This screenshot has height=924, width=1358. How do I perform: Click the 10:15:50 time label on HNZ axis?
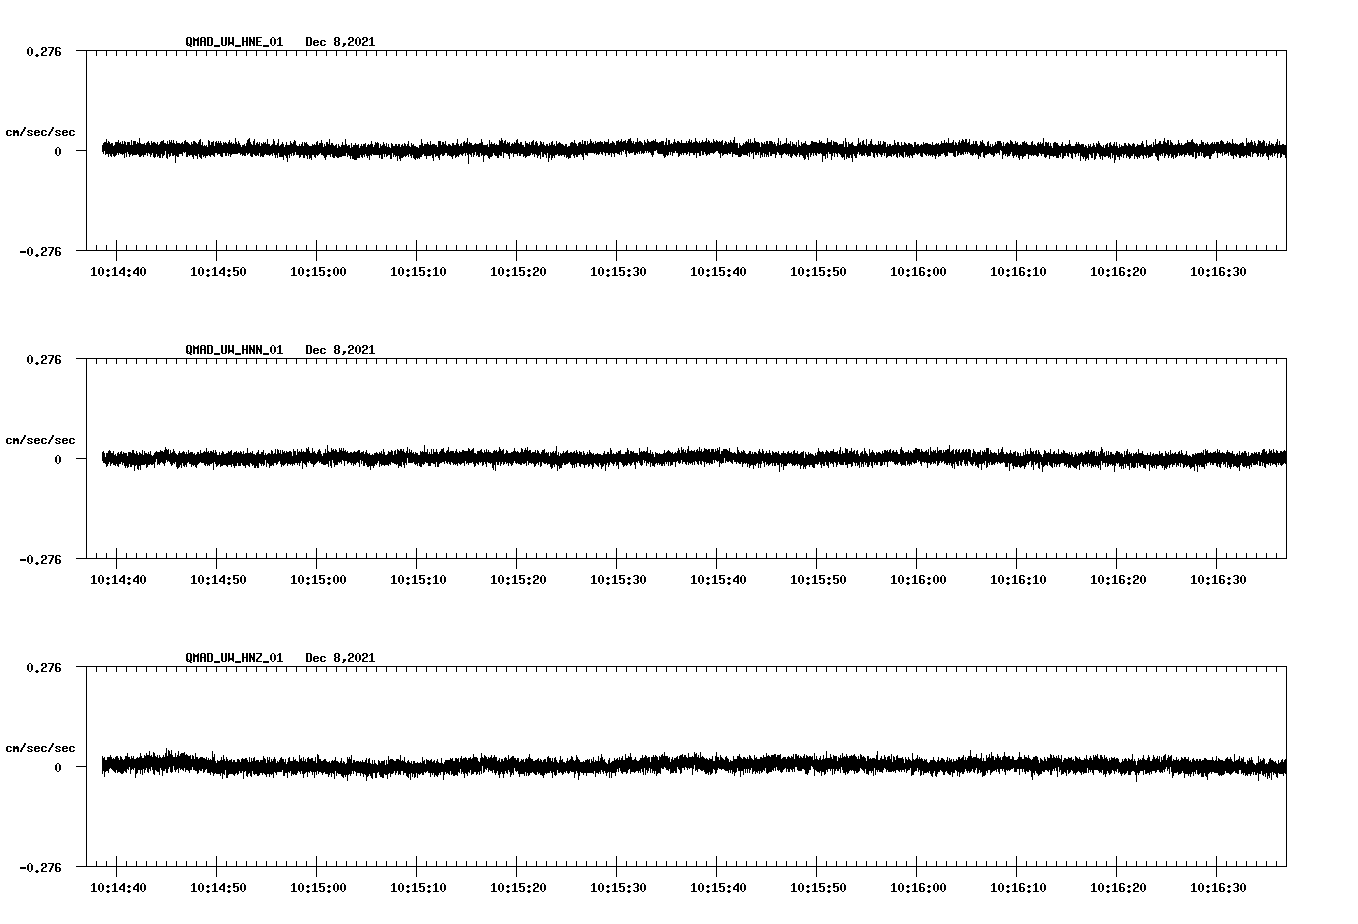click(818, 888)
